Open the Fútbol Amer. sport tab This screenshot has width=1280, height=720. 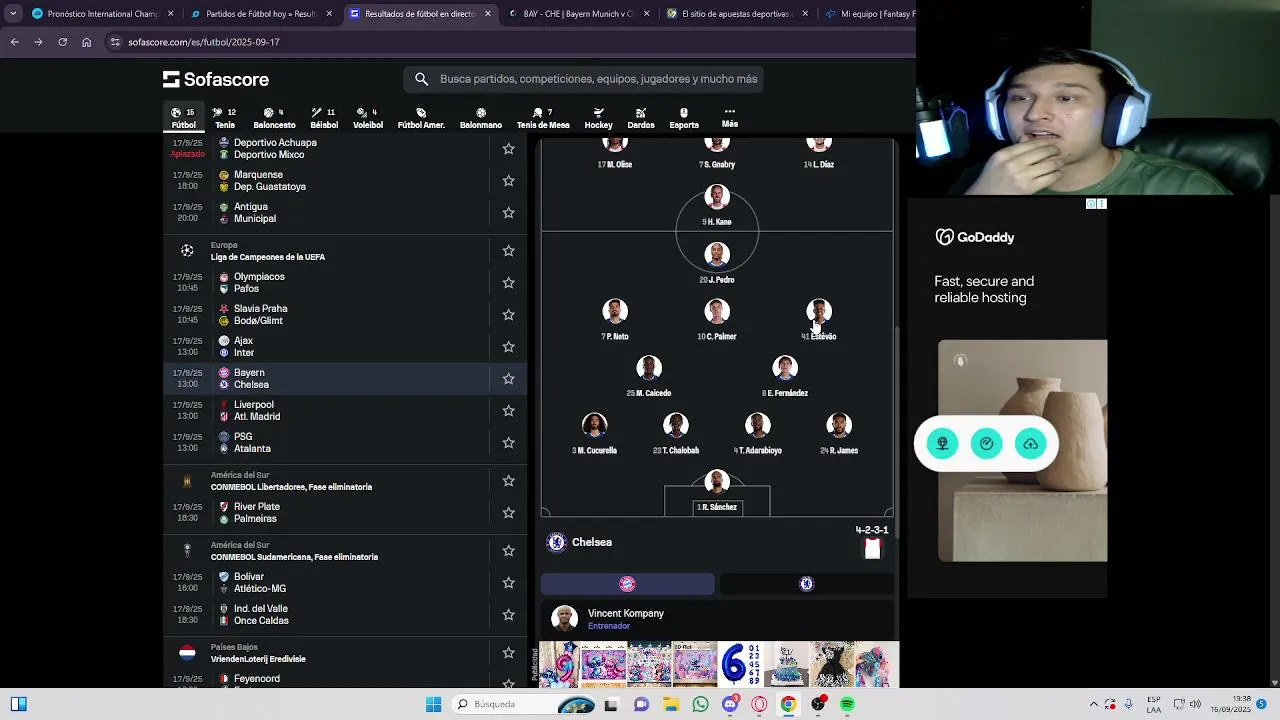tap(421, 118)
